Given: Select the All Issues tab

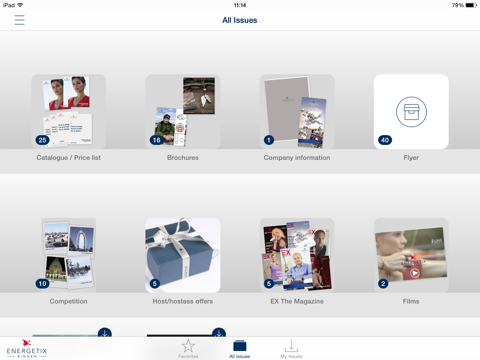Looking at the screenshot, I should click(x=240, y=349).
